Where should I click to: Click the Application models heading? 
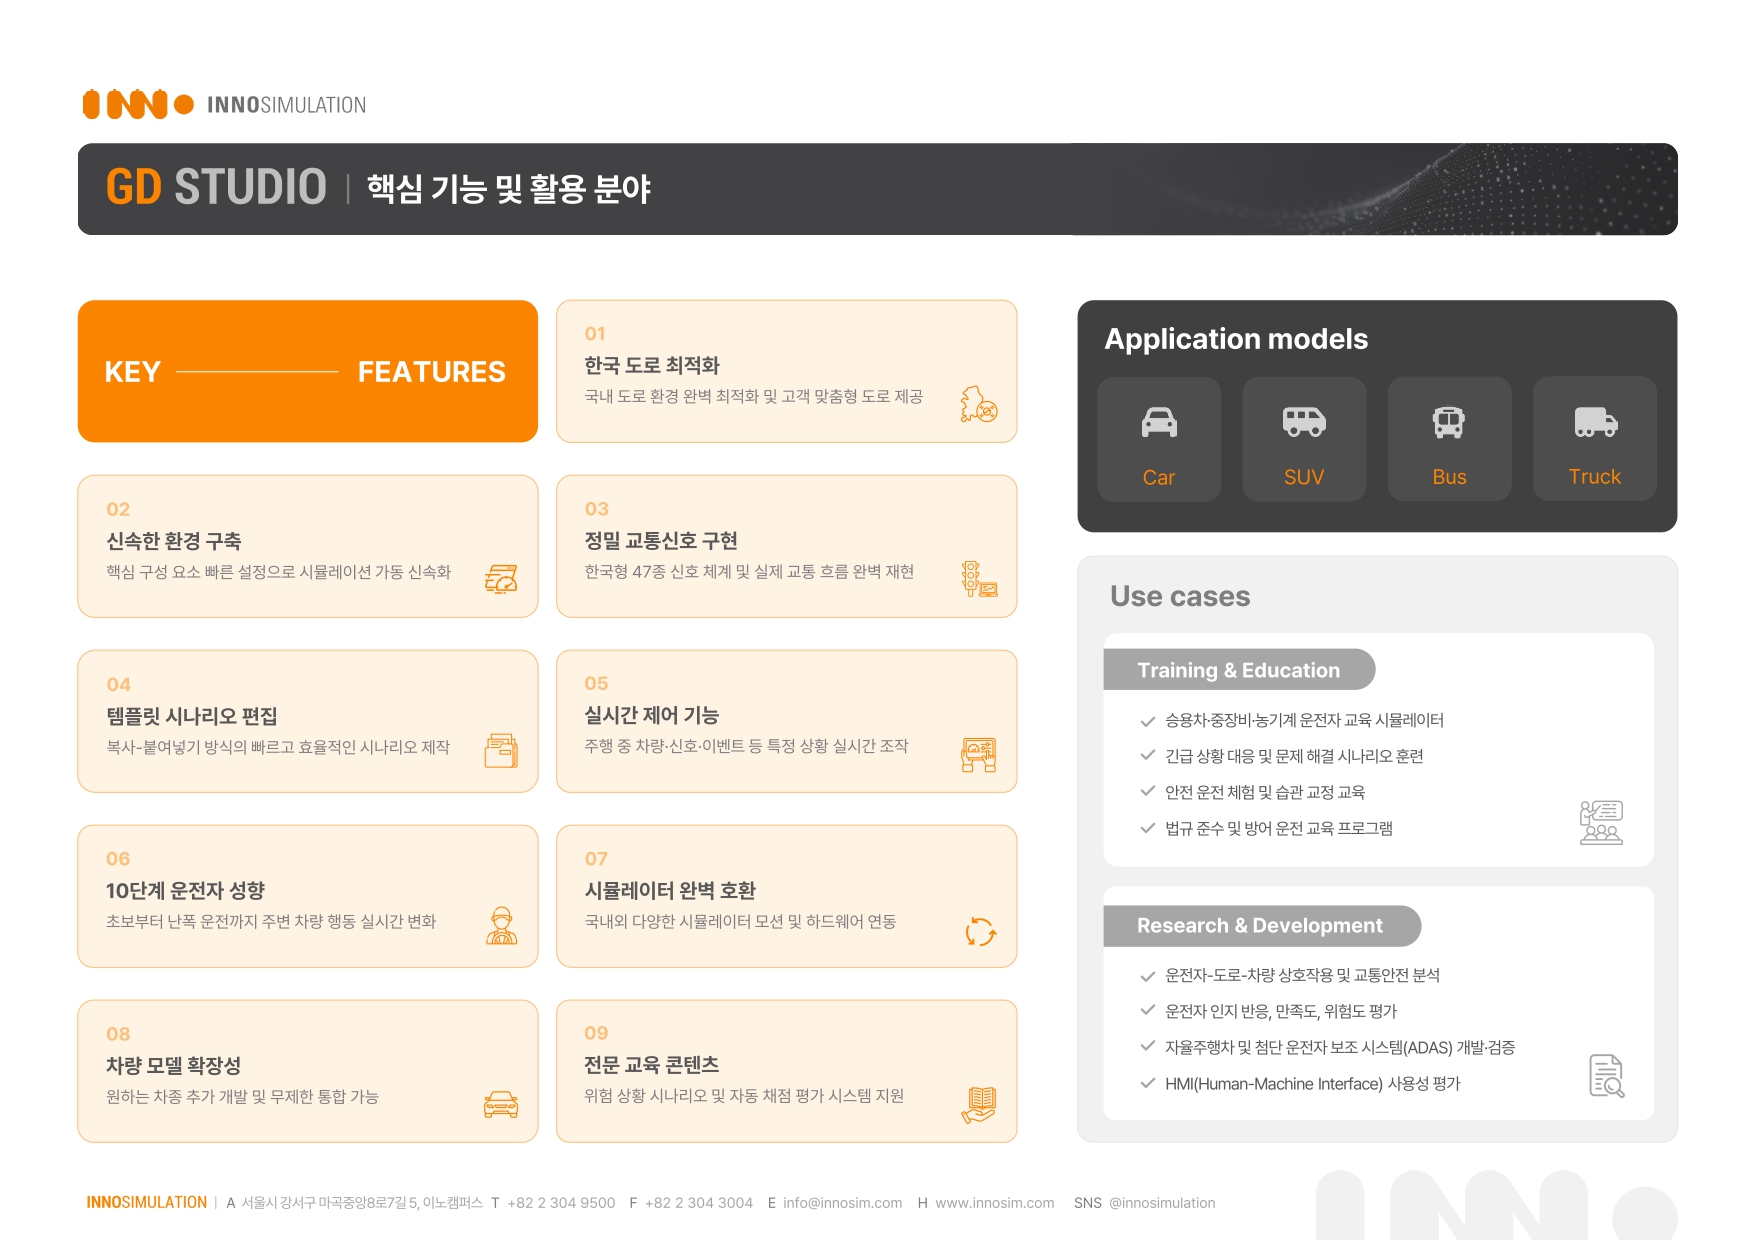(x=1236, y=339)
